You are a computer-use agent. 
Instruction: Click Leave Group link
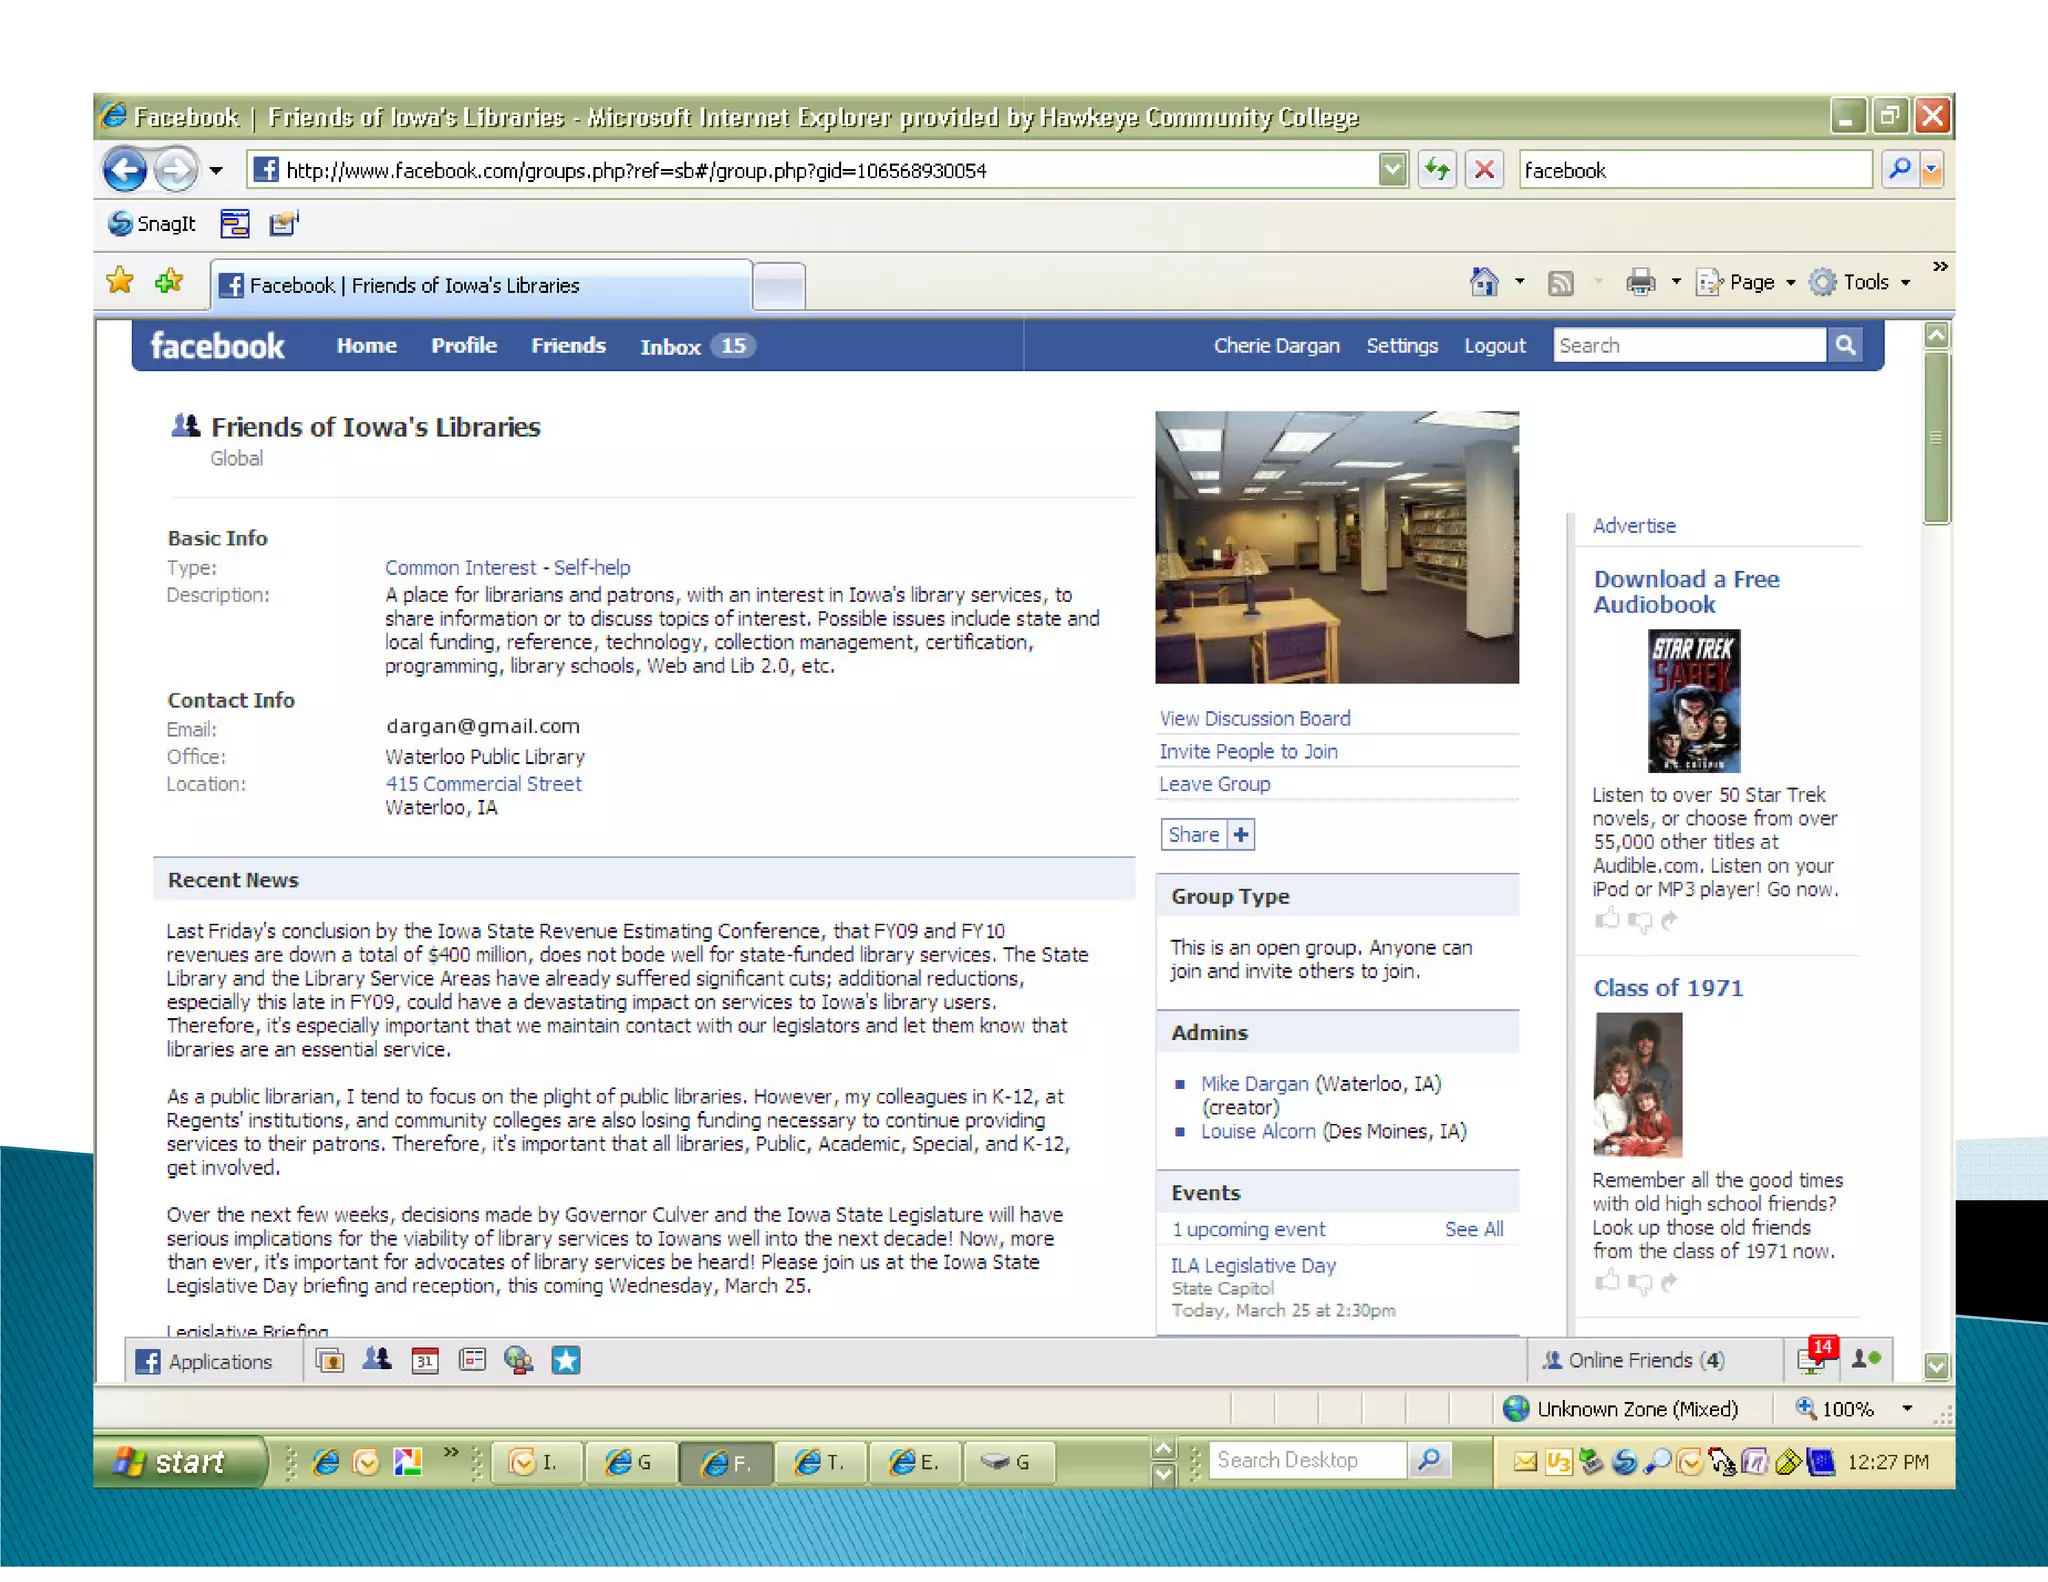[x=1214, y=784]
